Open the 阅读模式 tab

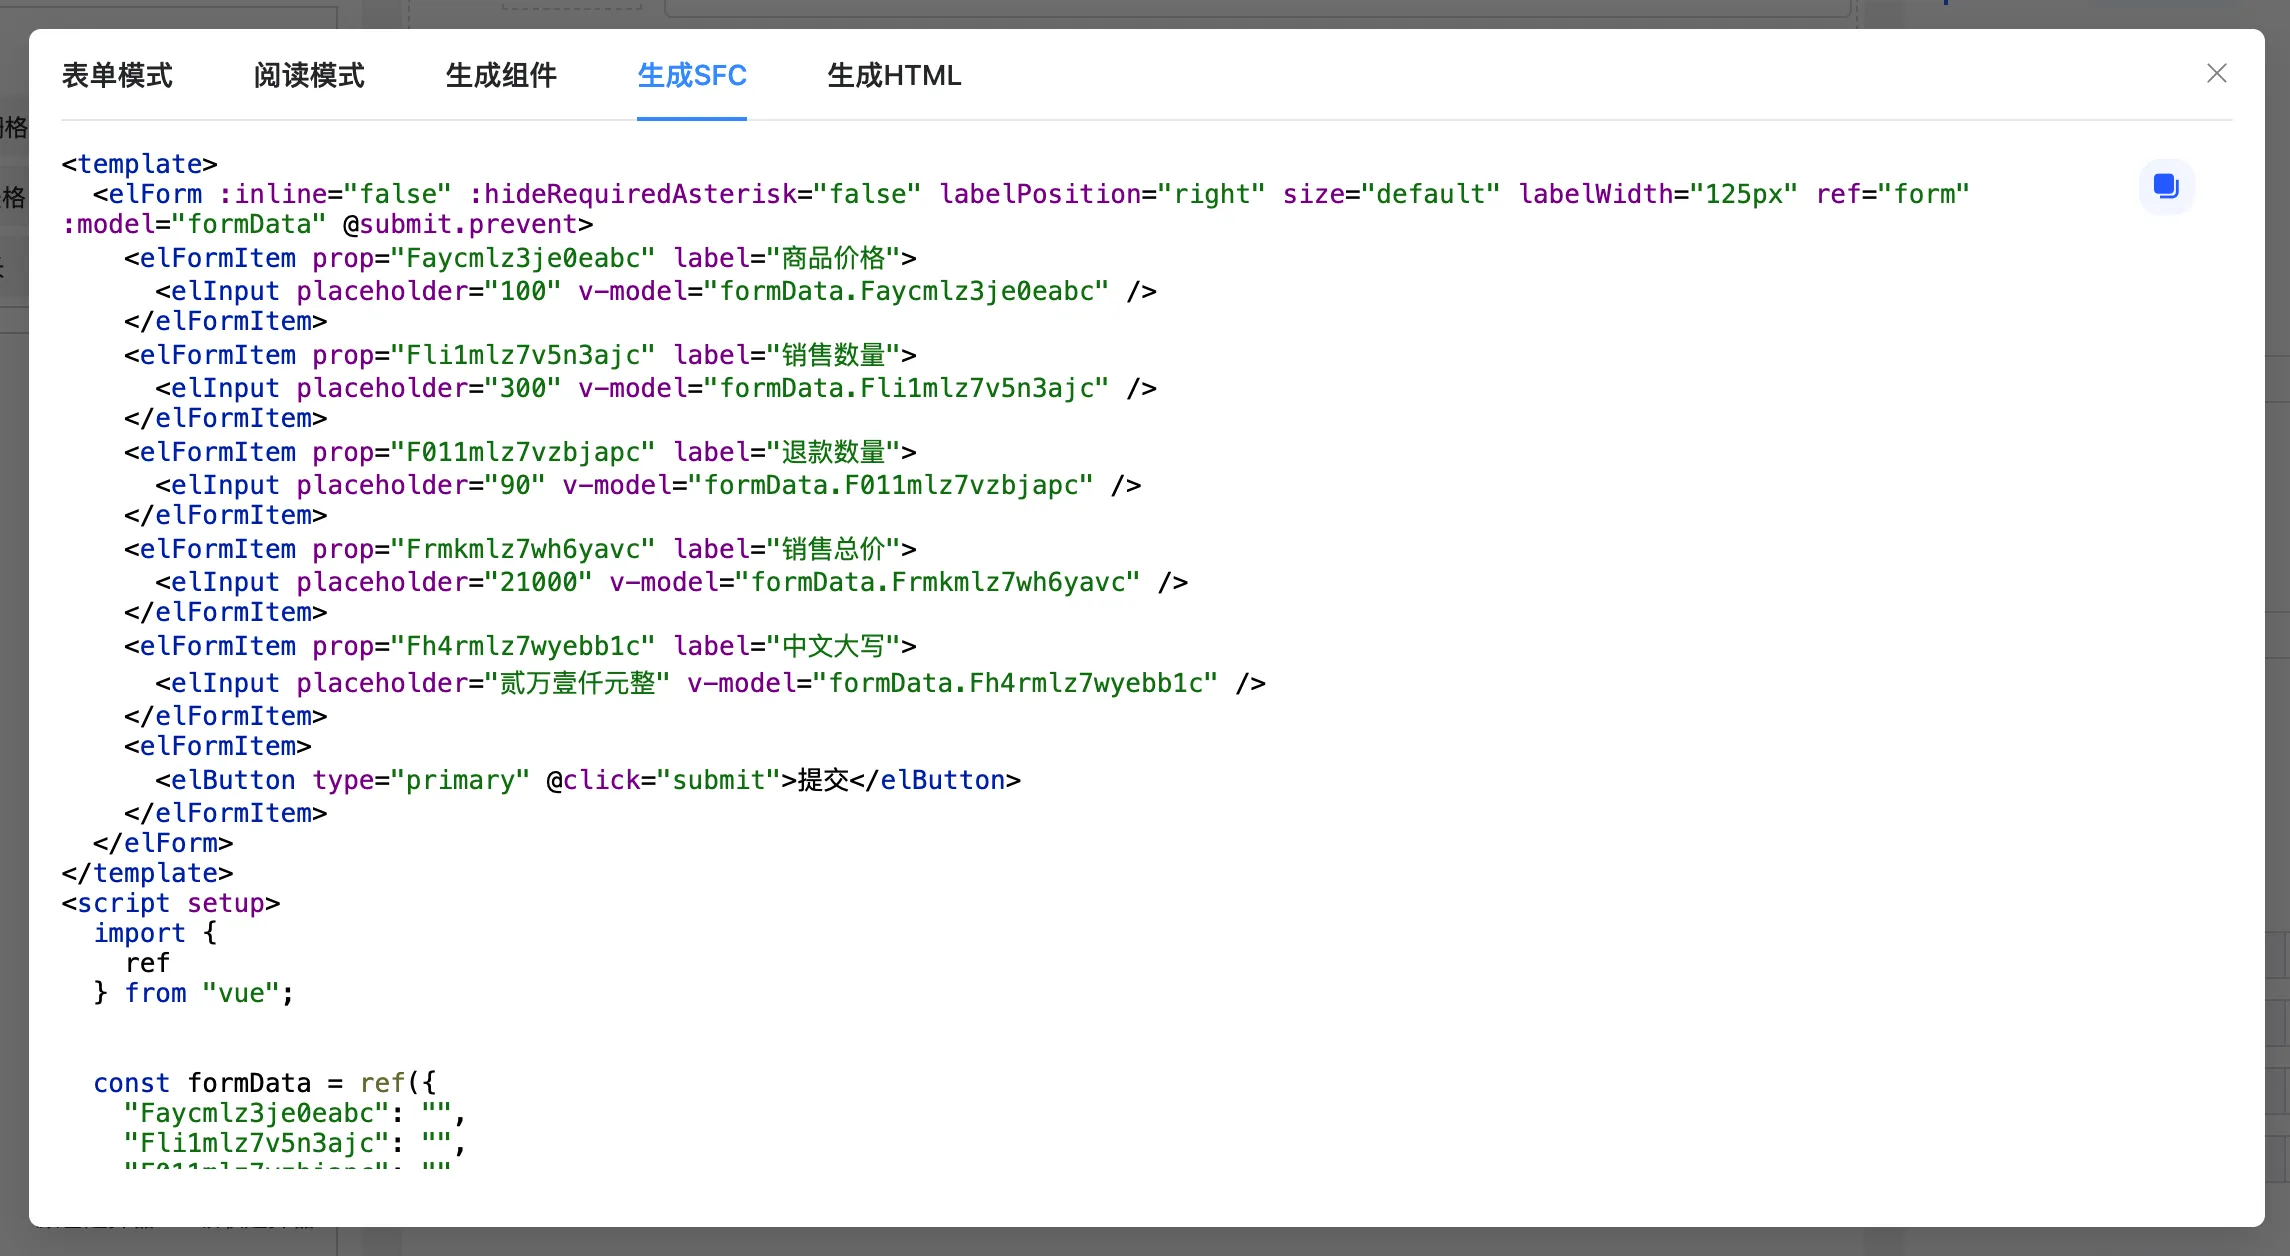point(309,76)
